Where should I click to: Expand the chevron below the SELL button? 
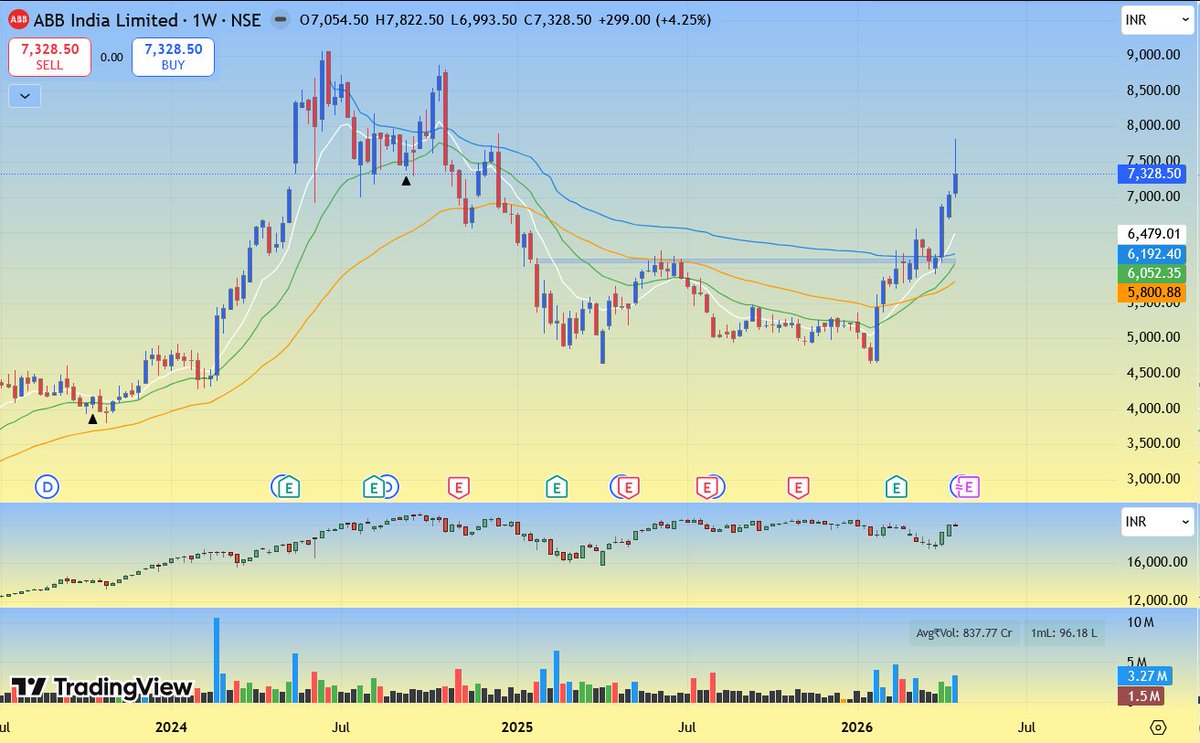pyautogui.click(x=23, y=96)
